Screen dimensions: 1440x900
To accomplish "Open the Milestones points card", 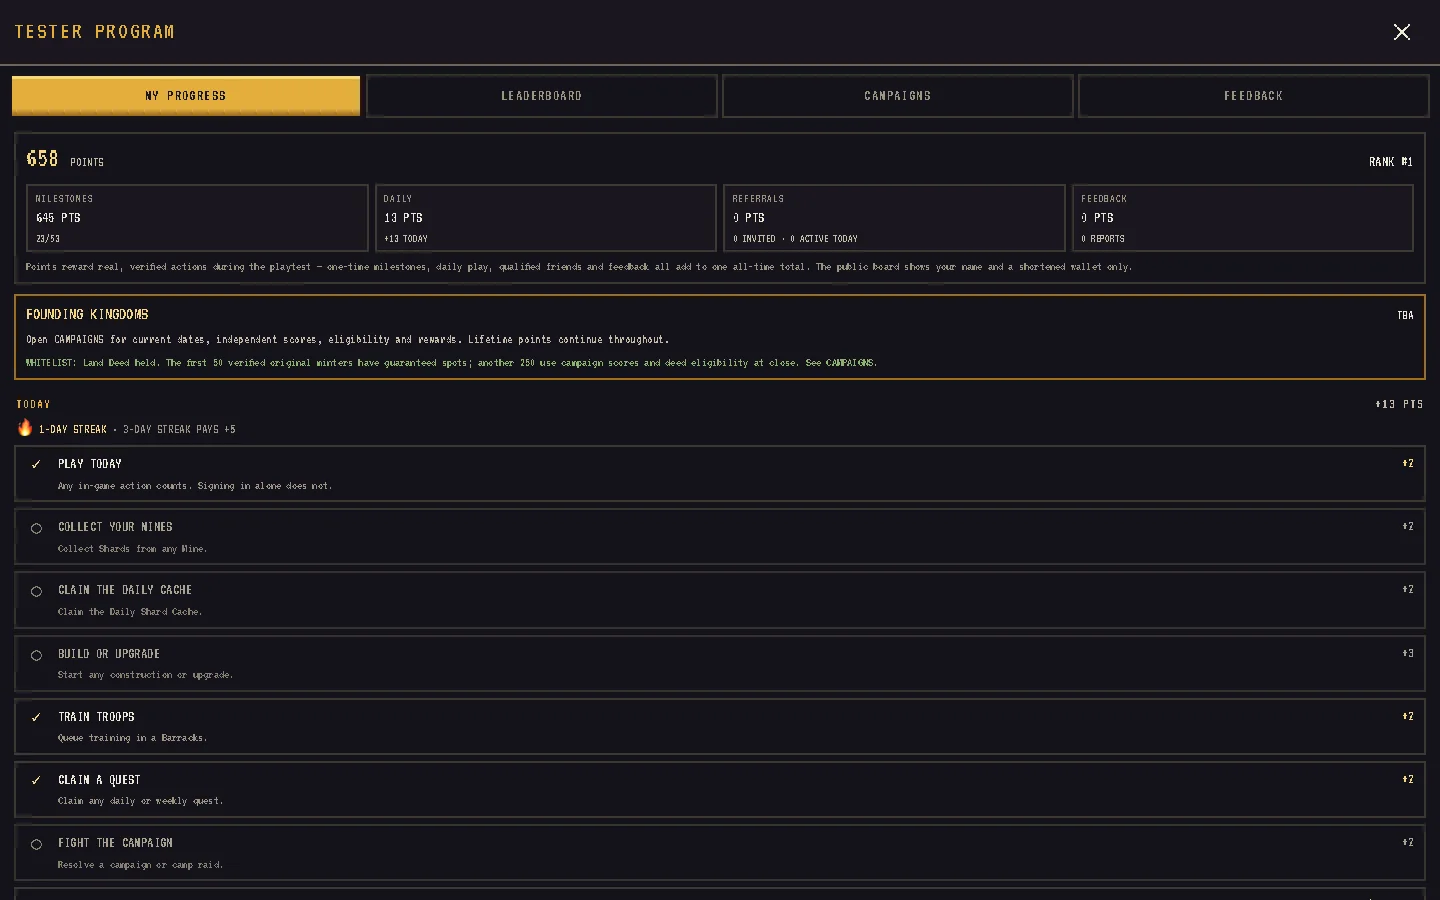I will (197, 218).
